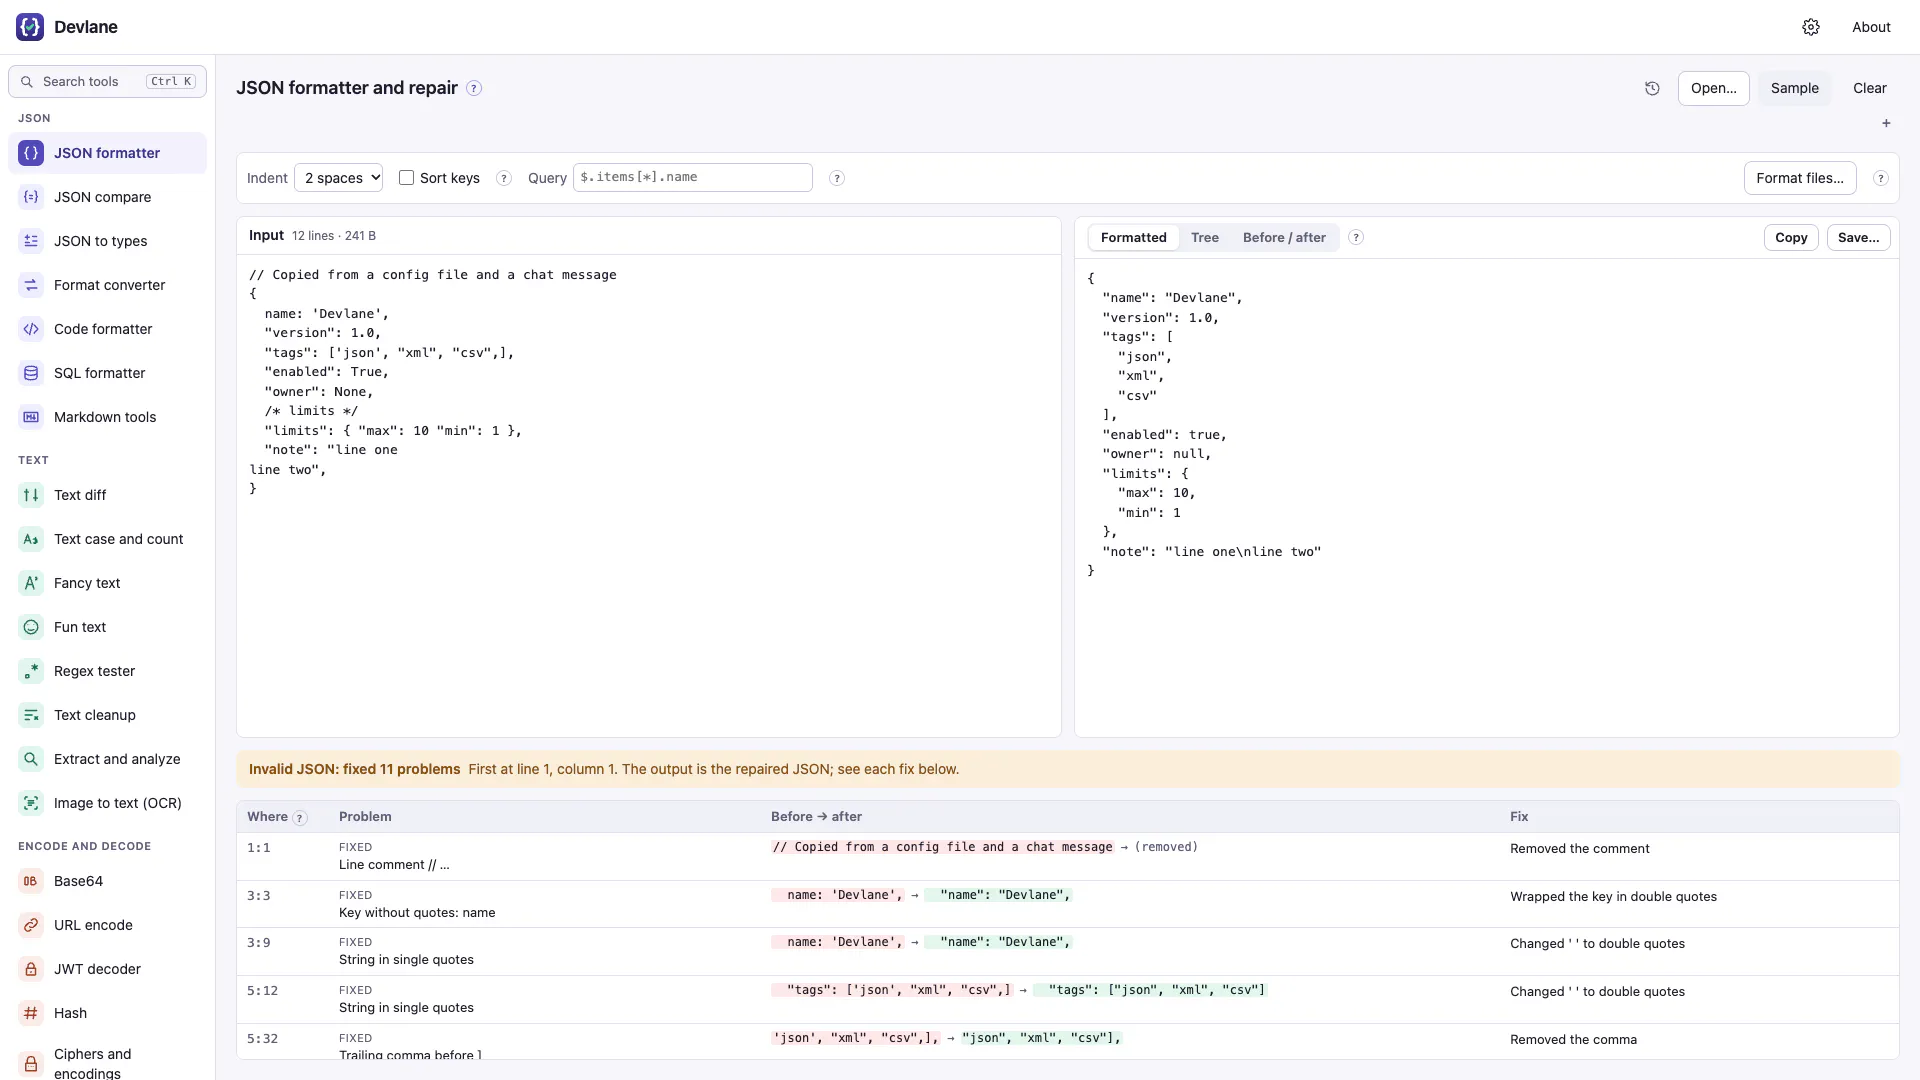The height and width of the screenshot is (1080, 1920).
Task: Open Image to text (OCR) tool
Action: (x=107, y=803)
